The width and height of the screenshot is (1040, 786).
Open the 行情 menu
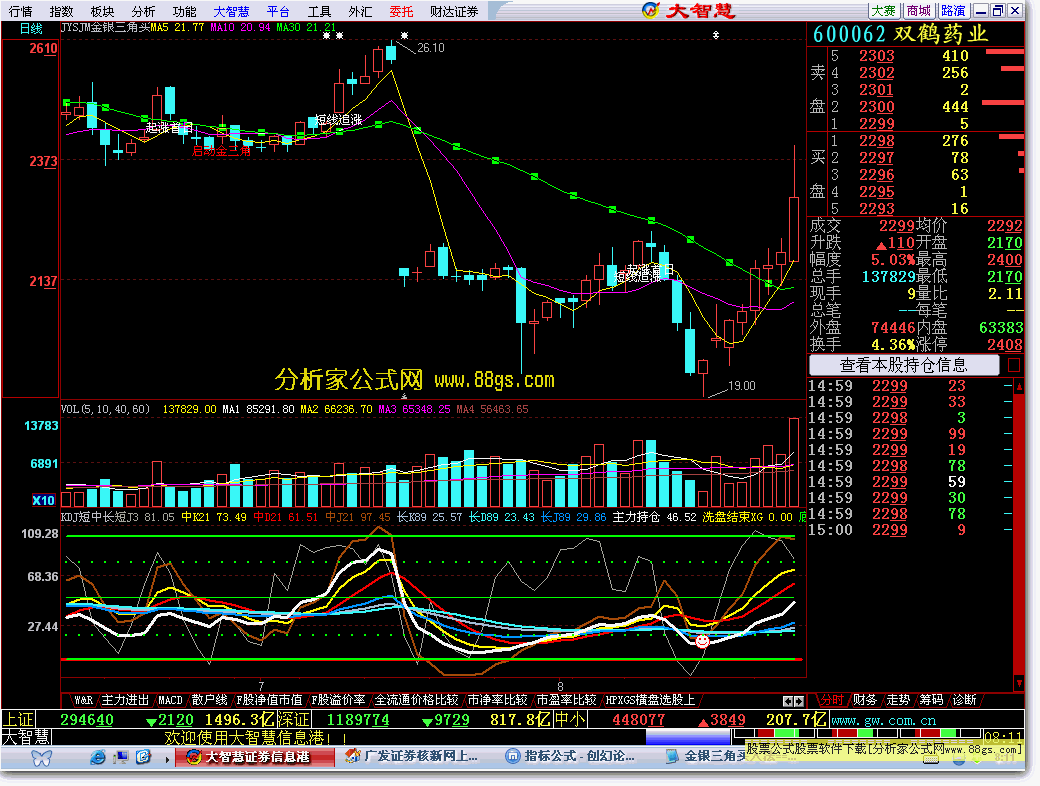pyautogui.click(x=21, y=11)
